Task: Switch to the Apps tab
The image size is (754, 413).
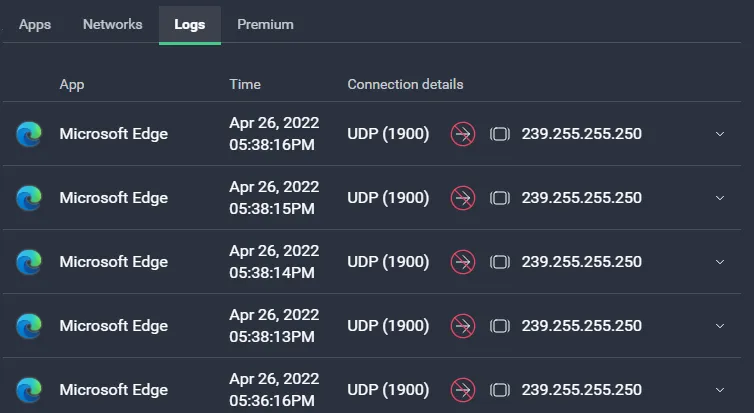Action: pos(35,25)
